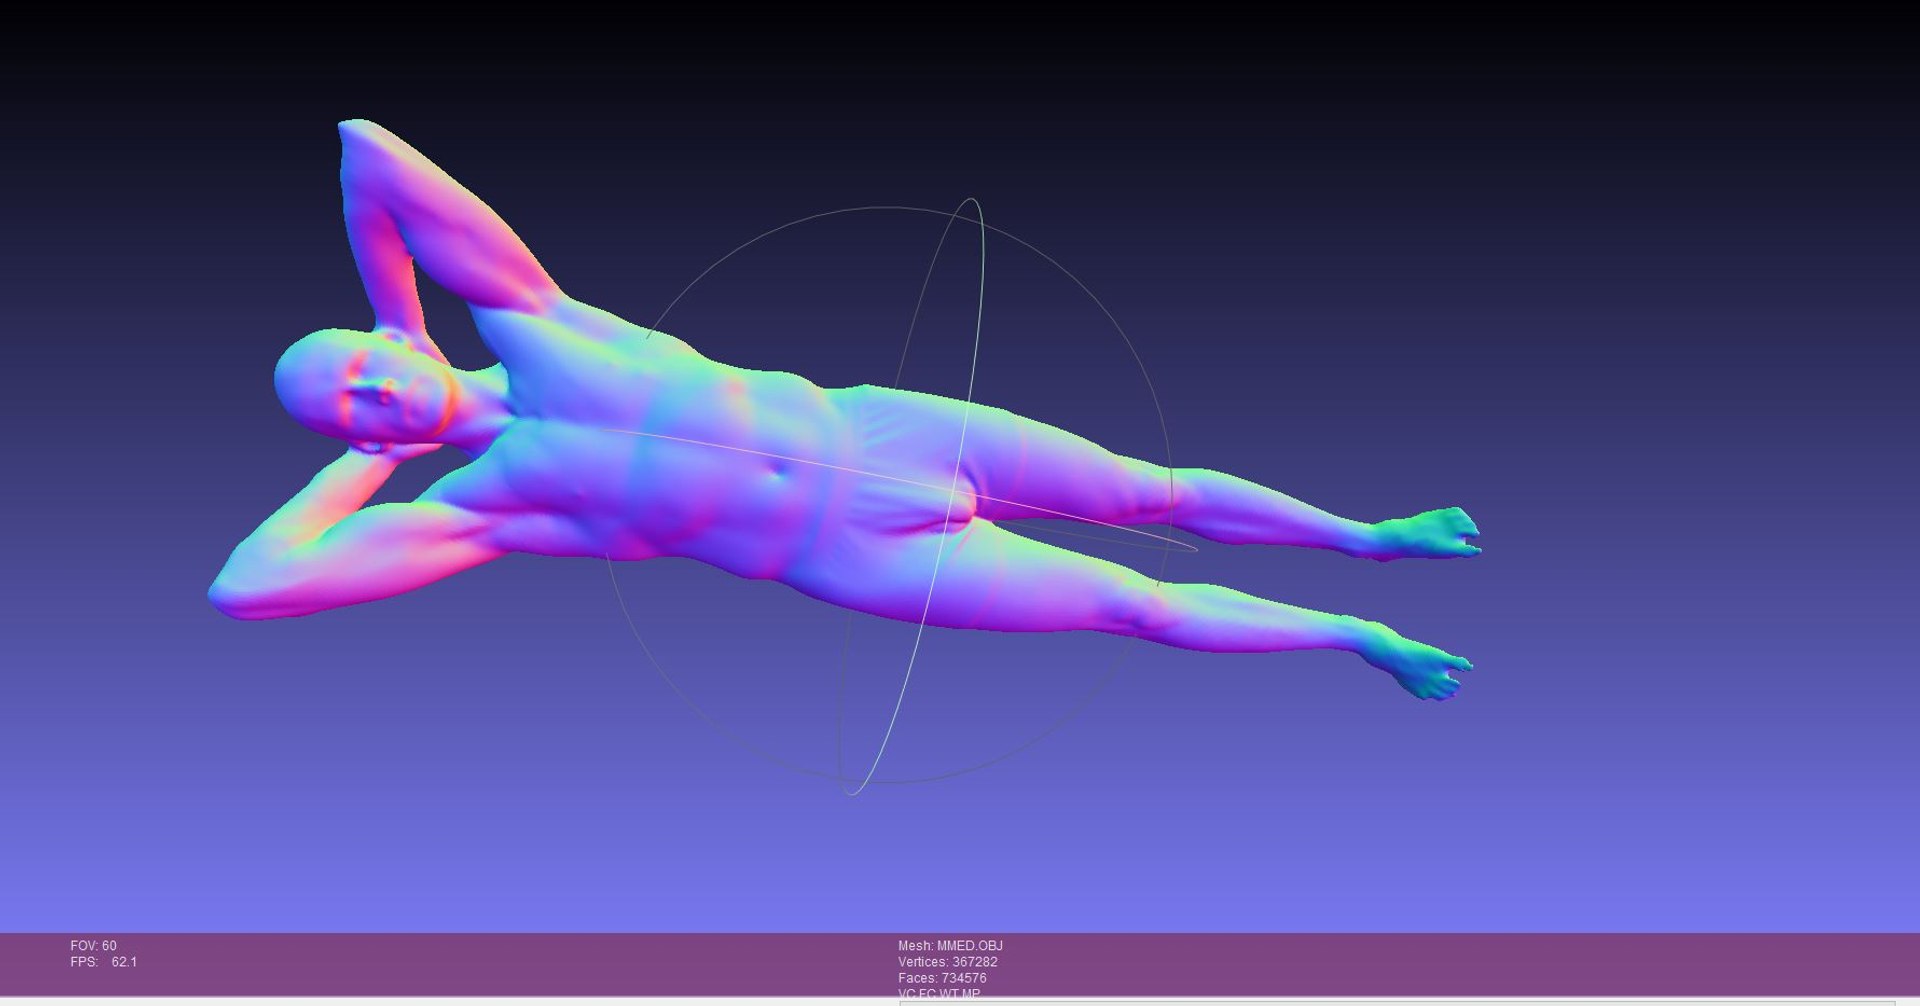Click the "Mesh: MMED.OBJ" label
This screenshot has width=1920, height=1006.
[950, 945]
